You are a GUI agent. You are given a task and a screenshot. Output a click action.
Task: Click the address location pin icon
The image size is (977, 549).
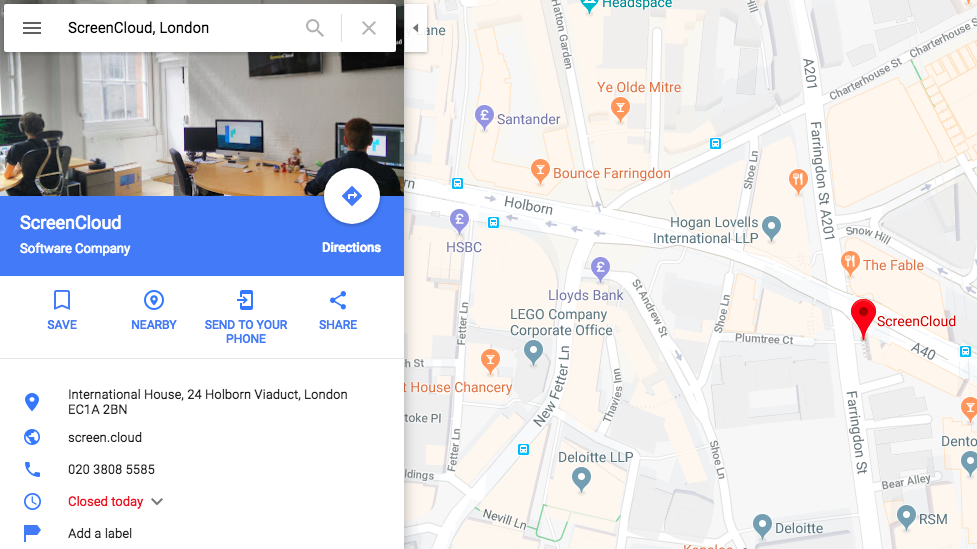(32, 401)
